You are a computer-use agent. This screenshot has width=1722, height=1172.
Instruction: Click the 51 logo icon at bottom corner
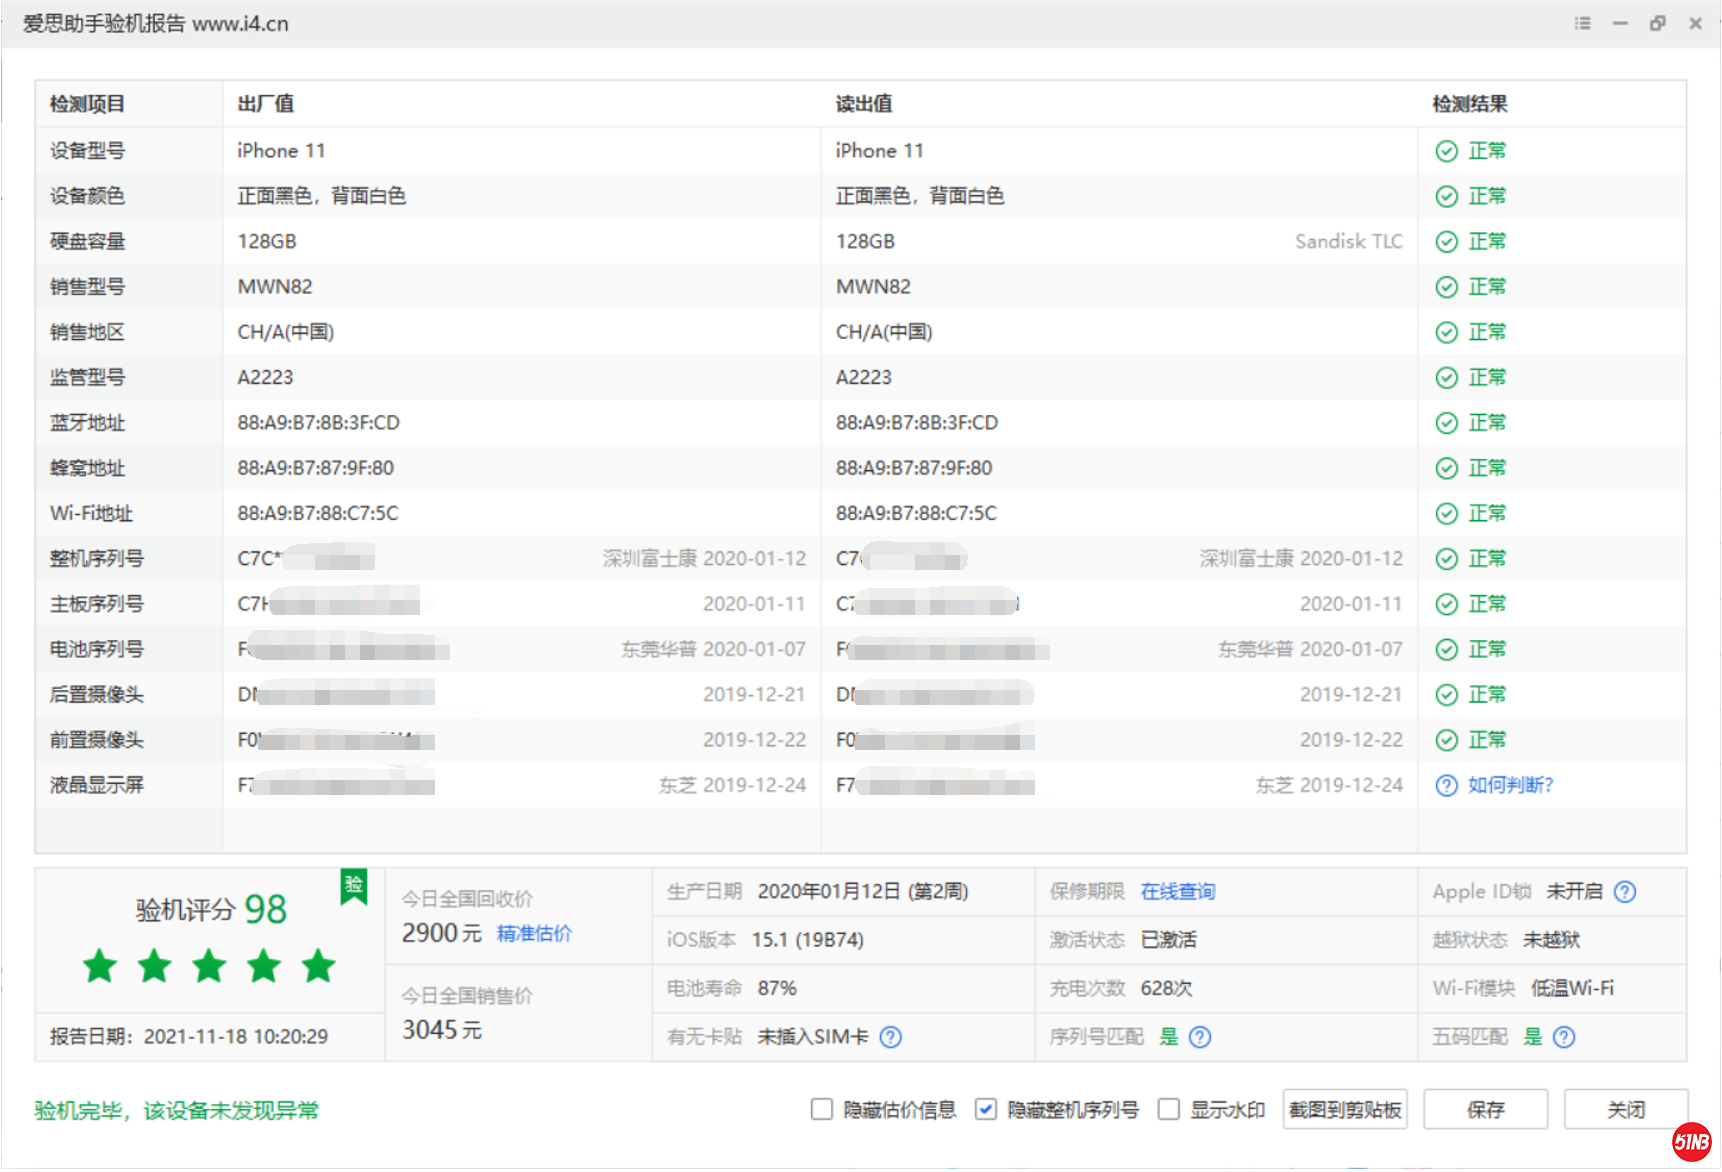tap(1691, 1141)
